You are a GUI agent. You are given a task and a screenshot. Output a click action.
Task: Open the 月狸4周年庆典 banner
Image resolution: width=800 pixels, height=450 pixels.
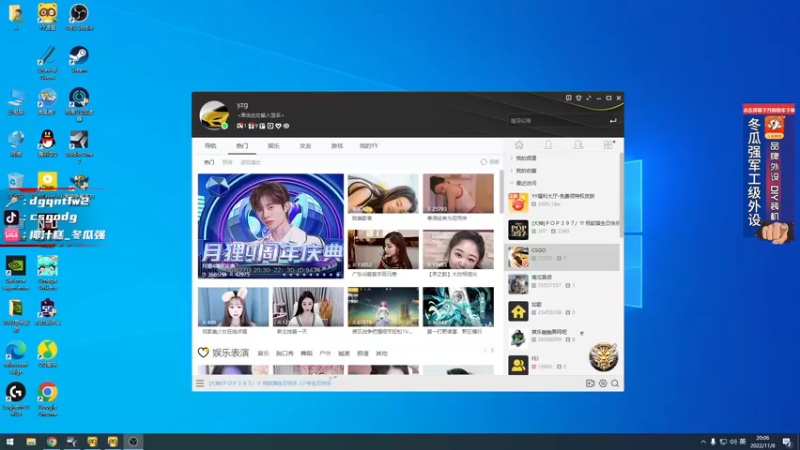tap(271, 226)
